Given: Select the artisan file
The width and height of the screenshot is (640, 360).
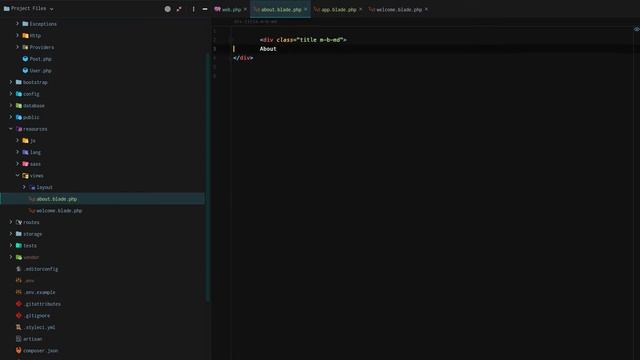Looking at the screenshot, I should [x=103, y=339].
